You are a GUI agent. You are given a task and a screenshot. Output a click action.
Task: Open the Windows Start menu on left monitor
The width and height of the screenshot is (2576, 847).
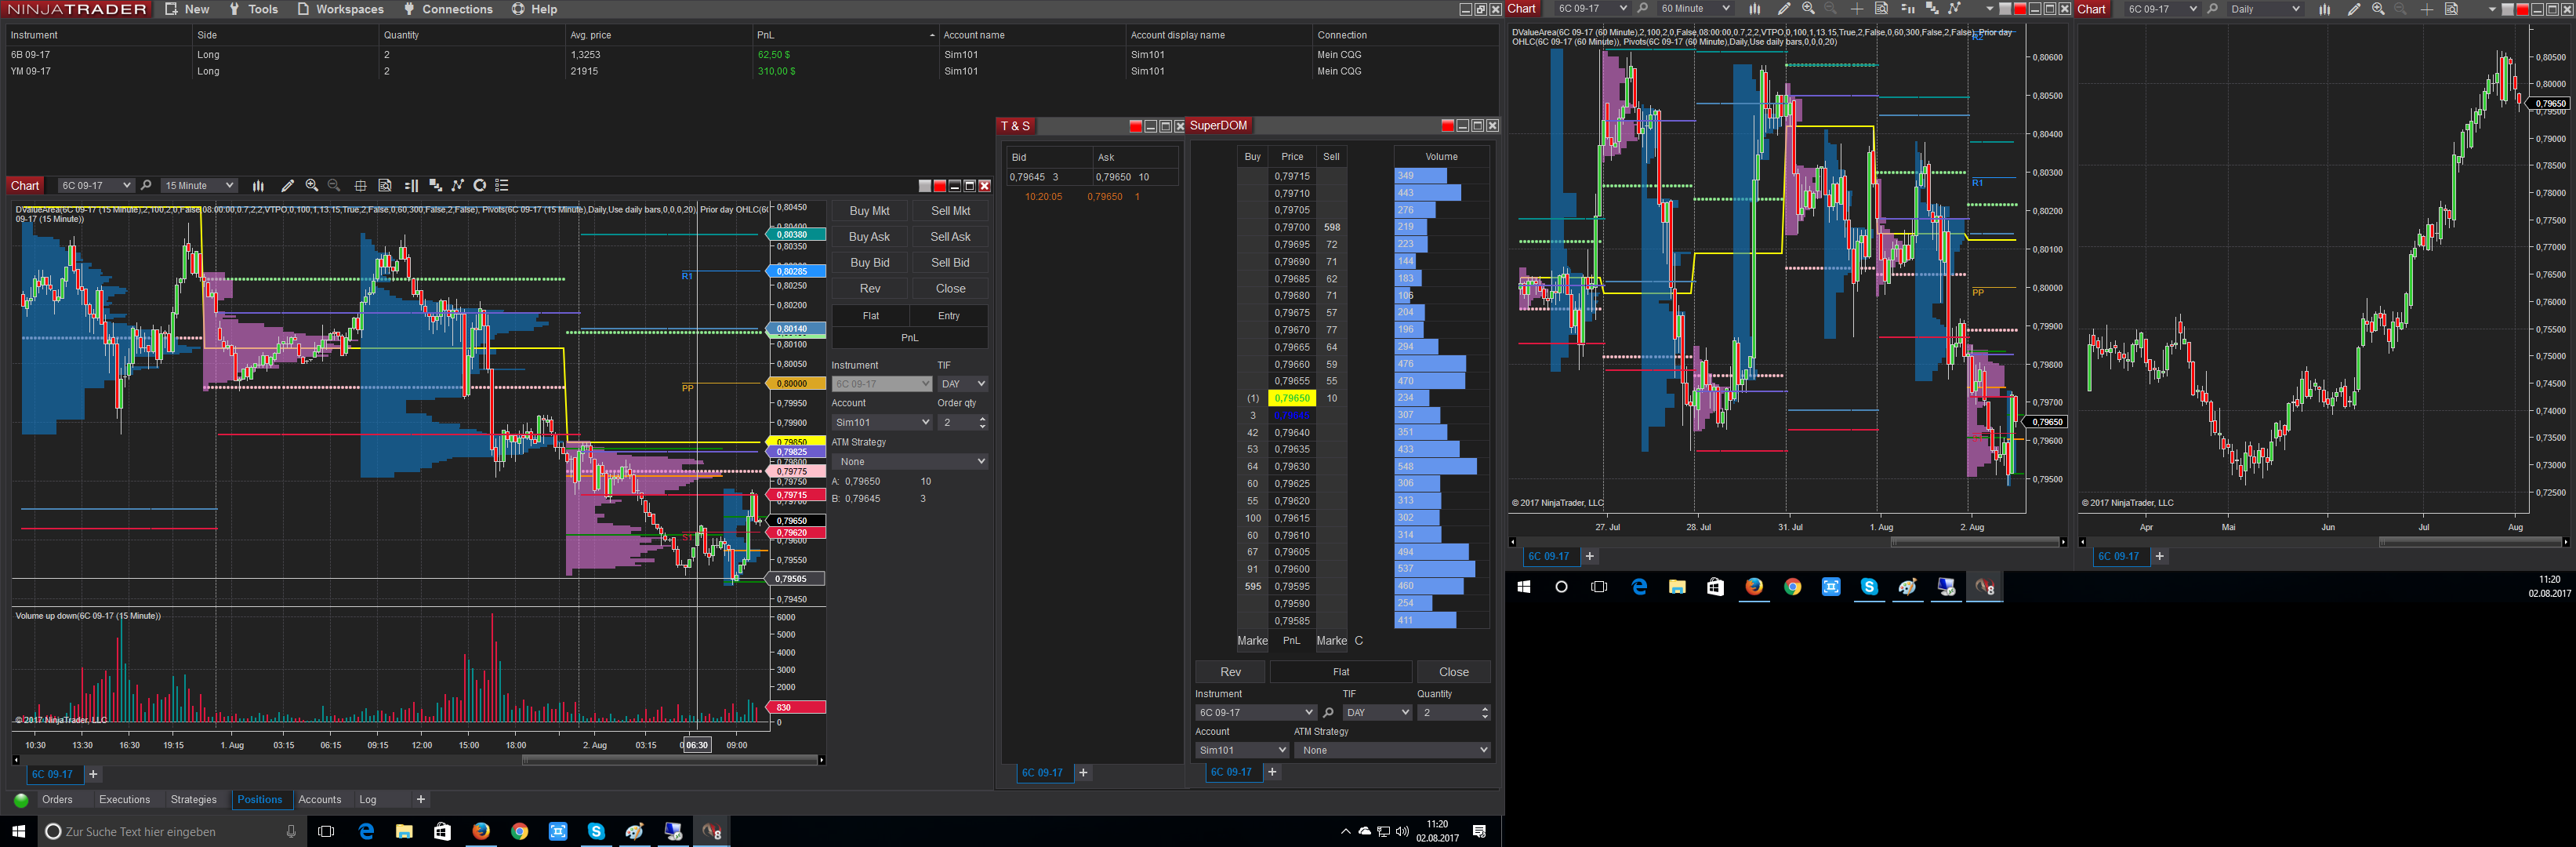(18, 831)
